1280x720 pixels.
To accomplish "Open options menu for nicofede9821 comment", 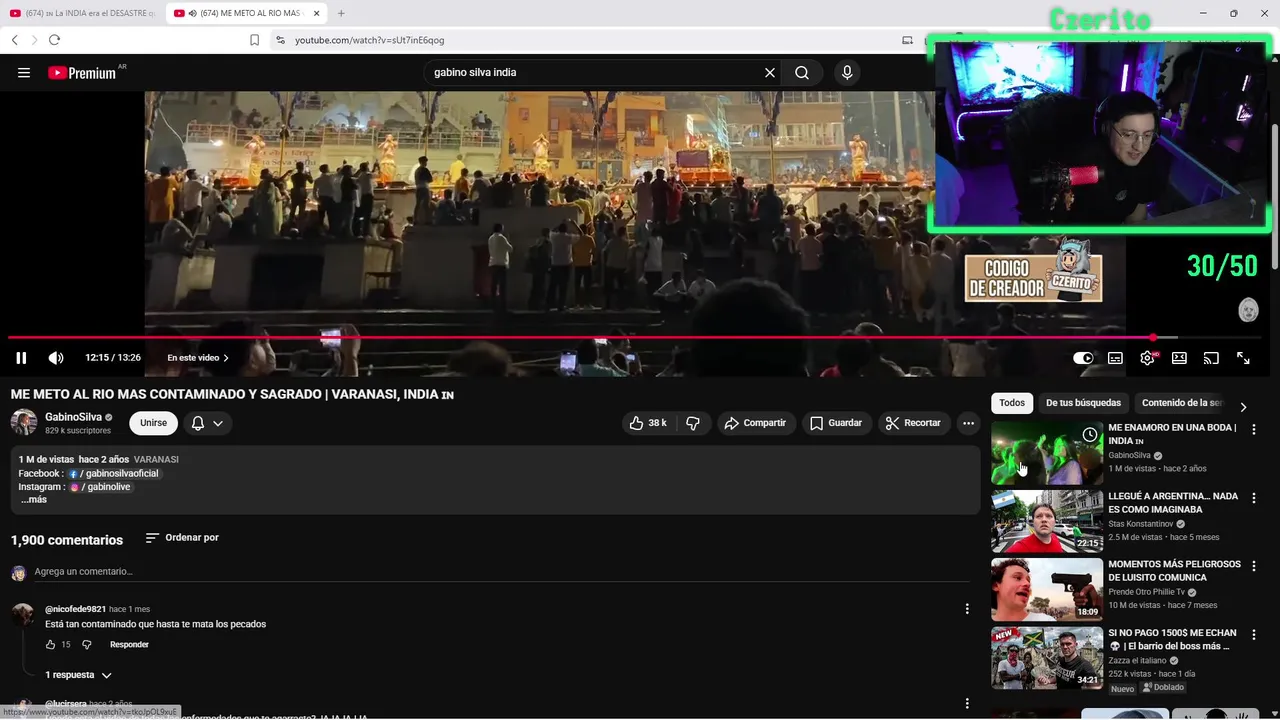I will tap(967, 609).
